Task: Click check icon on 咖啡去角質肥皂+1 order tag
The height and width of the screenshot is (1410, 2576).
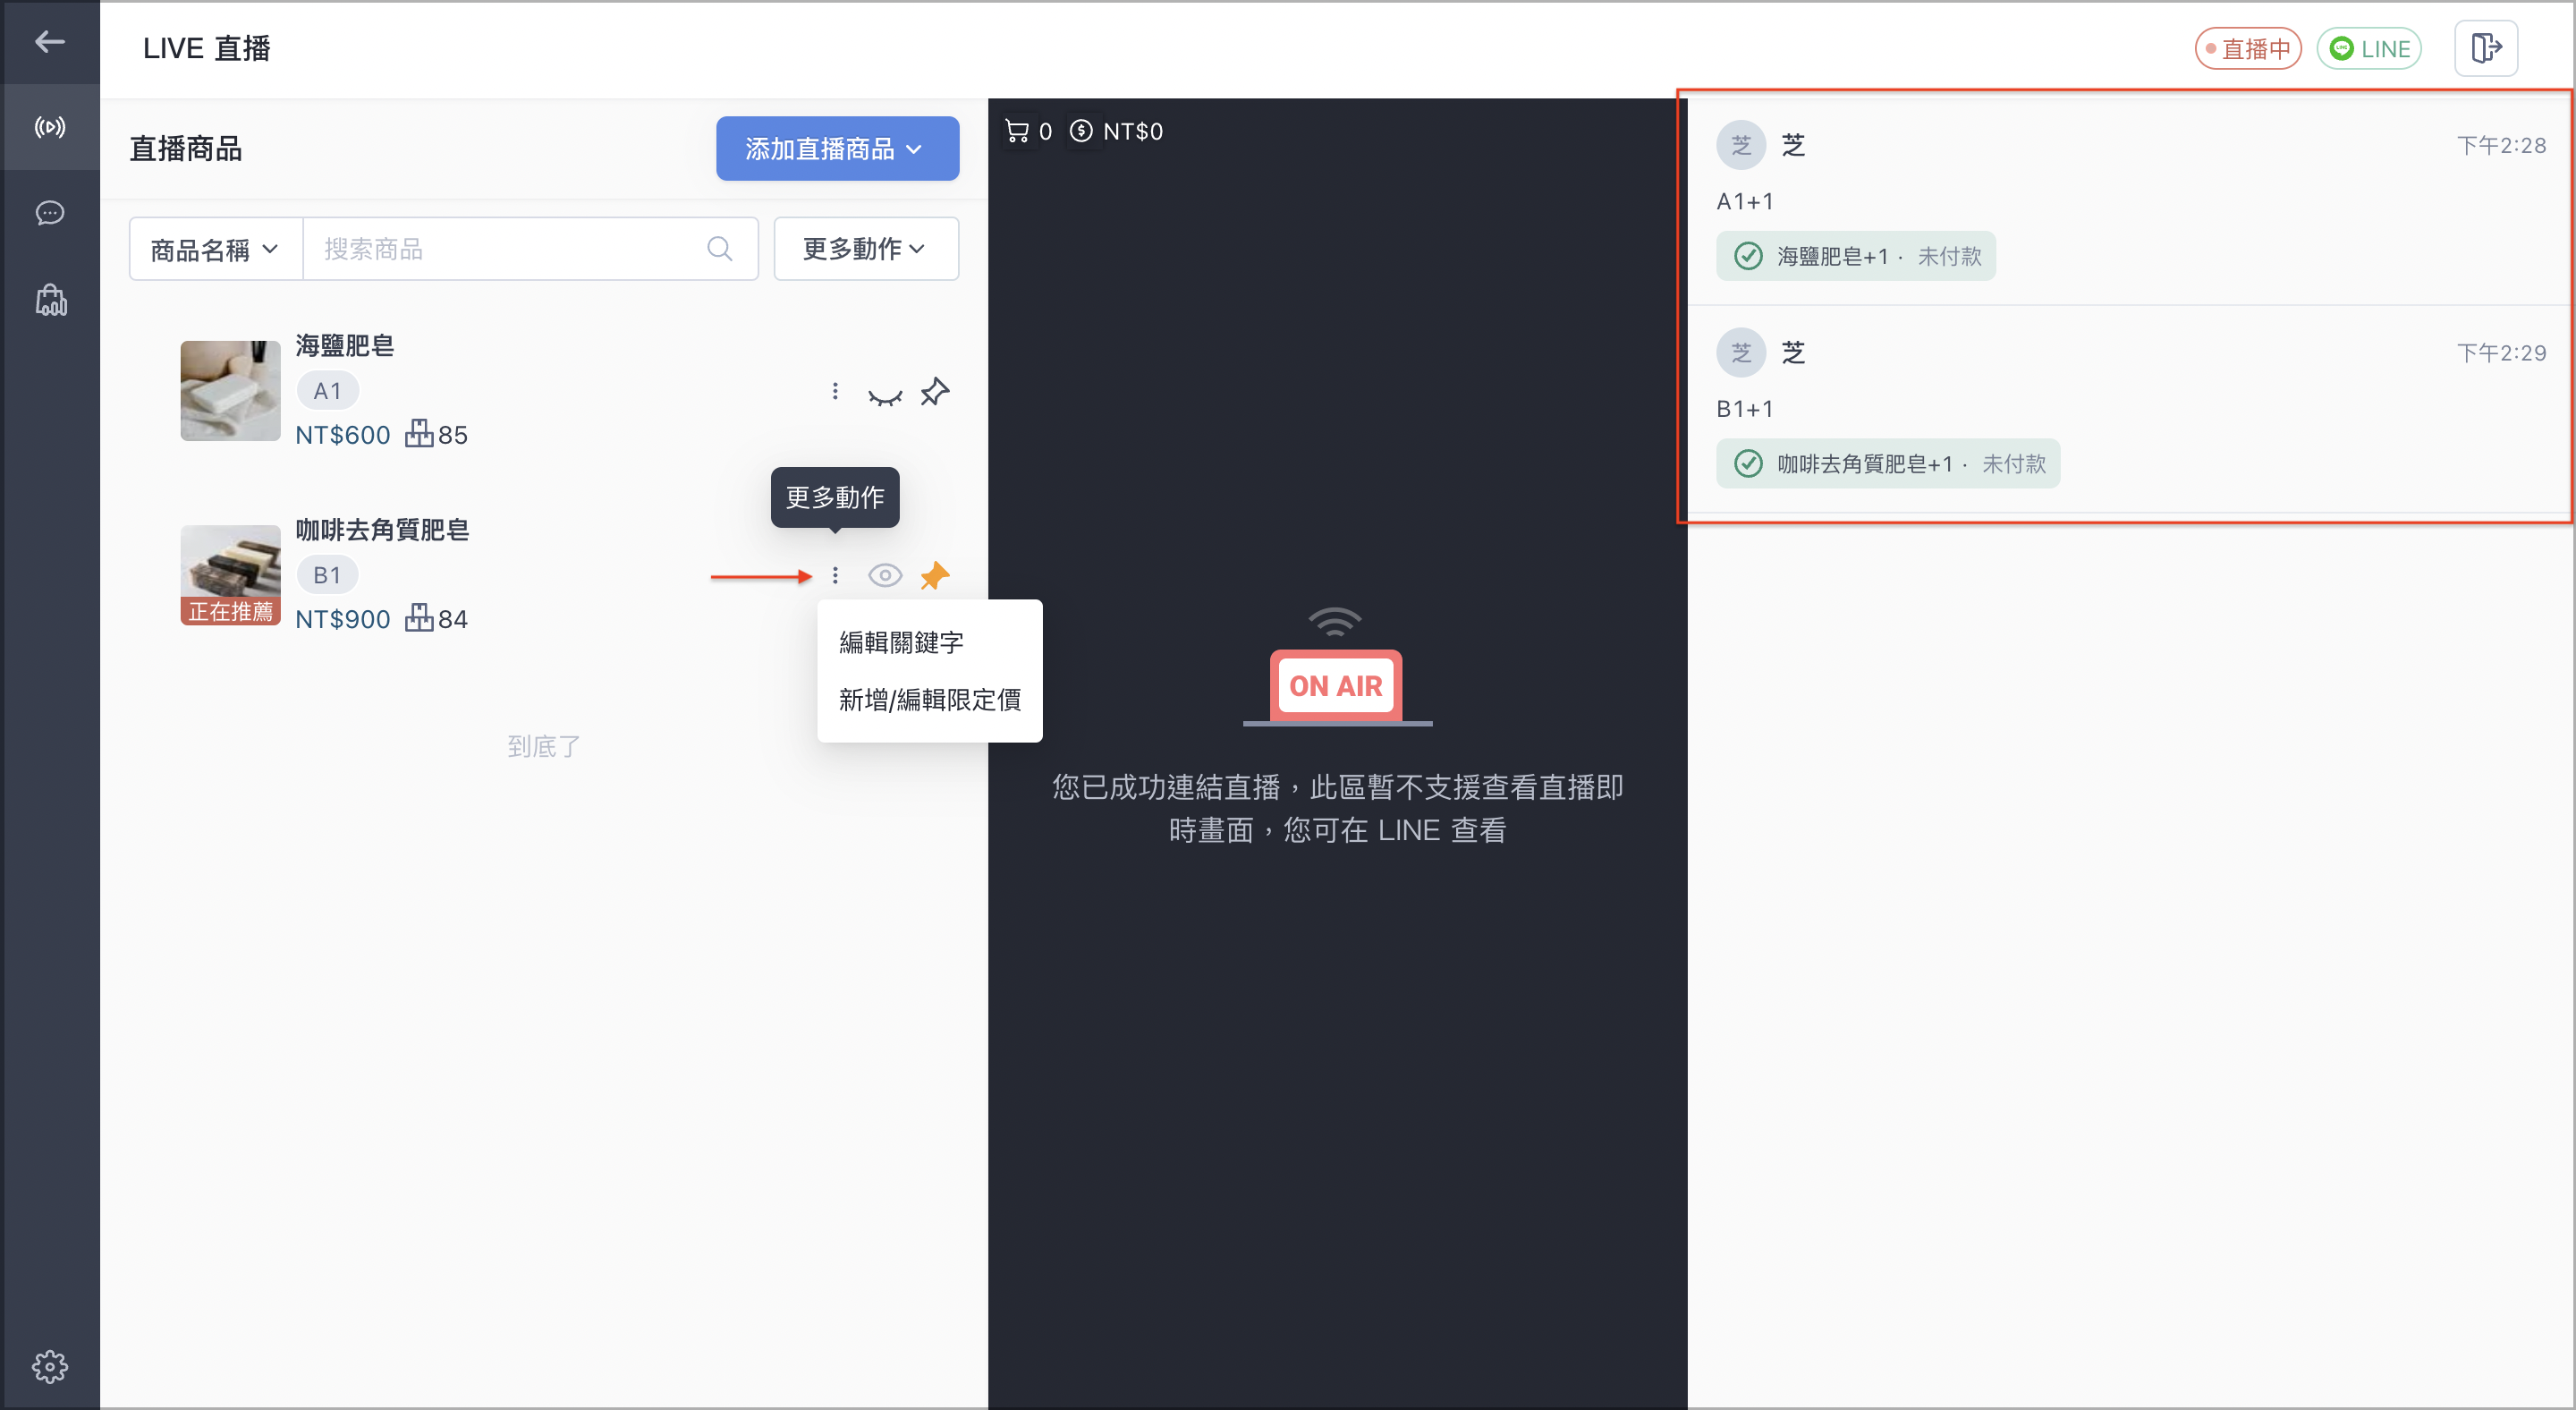Action: pos(1748,463)
